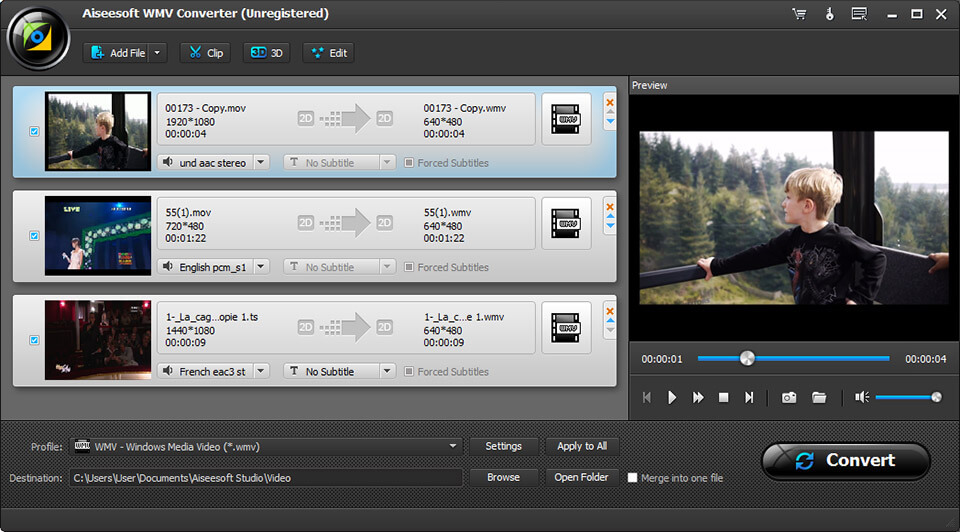Screen dimensions: 960x532
Task: Select the 55(1).mov thumbnail
Action: (x=98, y=236)
